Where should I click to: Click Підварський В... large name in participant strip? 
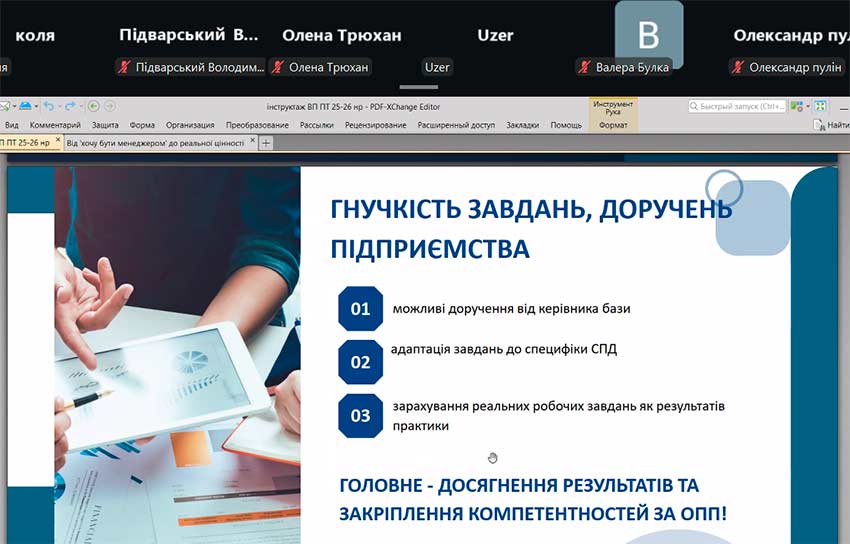coord(189,35)
